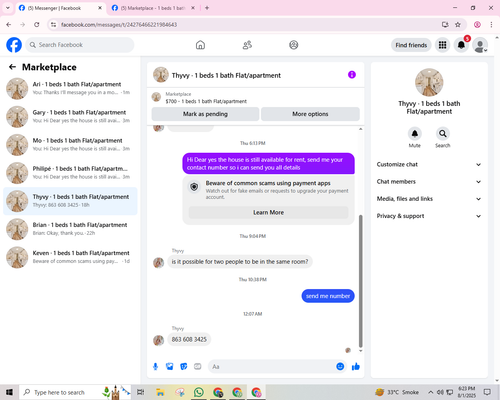Click the scroll down arrow in chat
The image size is (500, 400).
click(360, 351)
